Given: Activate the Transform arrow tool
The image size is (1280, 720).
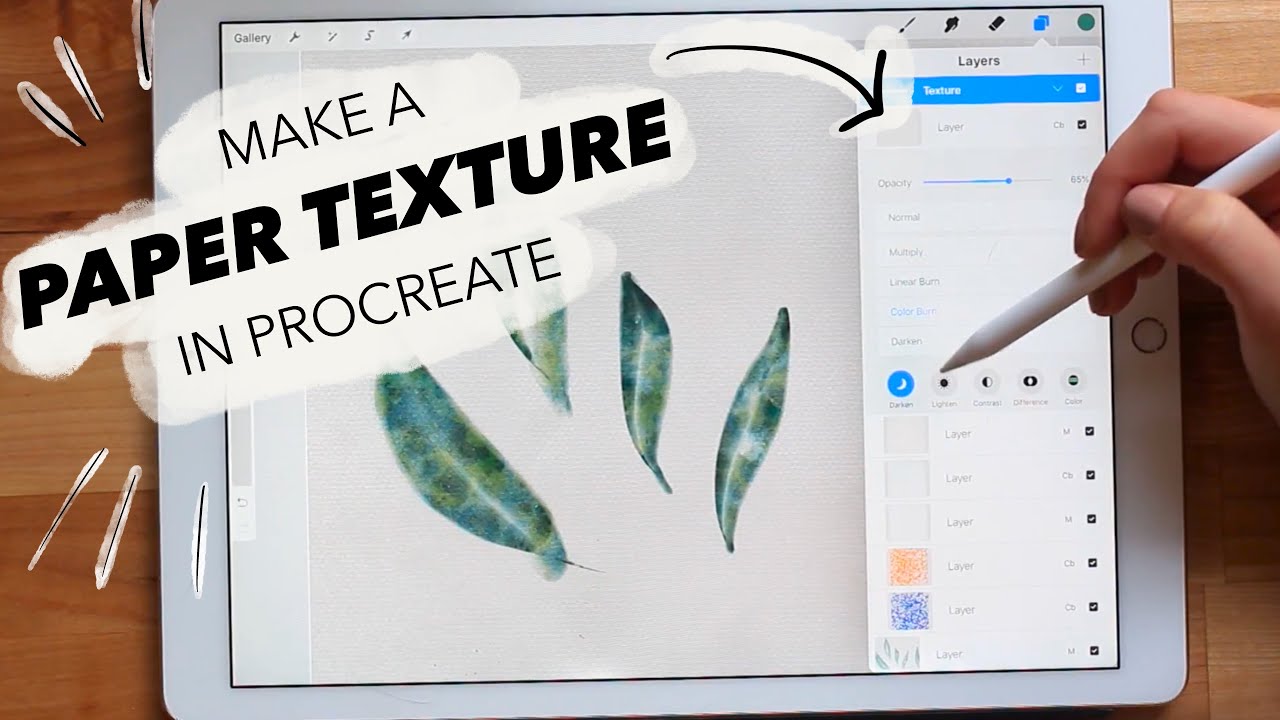Looking at the screenshot, I should 407,36.
